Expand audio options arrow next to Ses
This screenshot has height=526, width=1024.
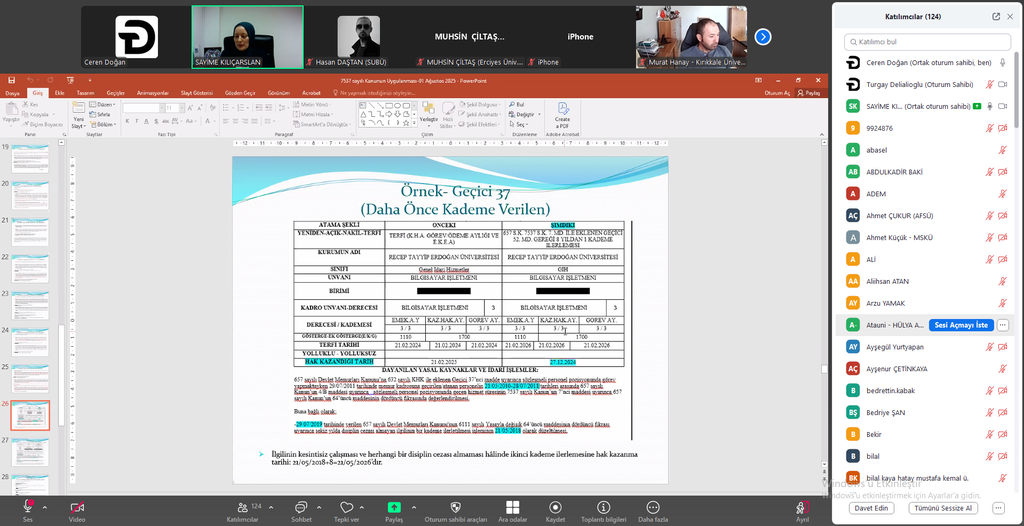coord(44,507)
